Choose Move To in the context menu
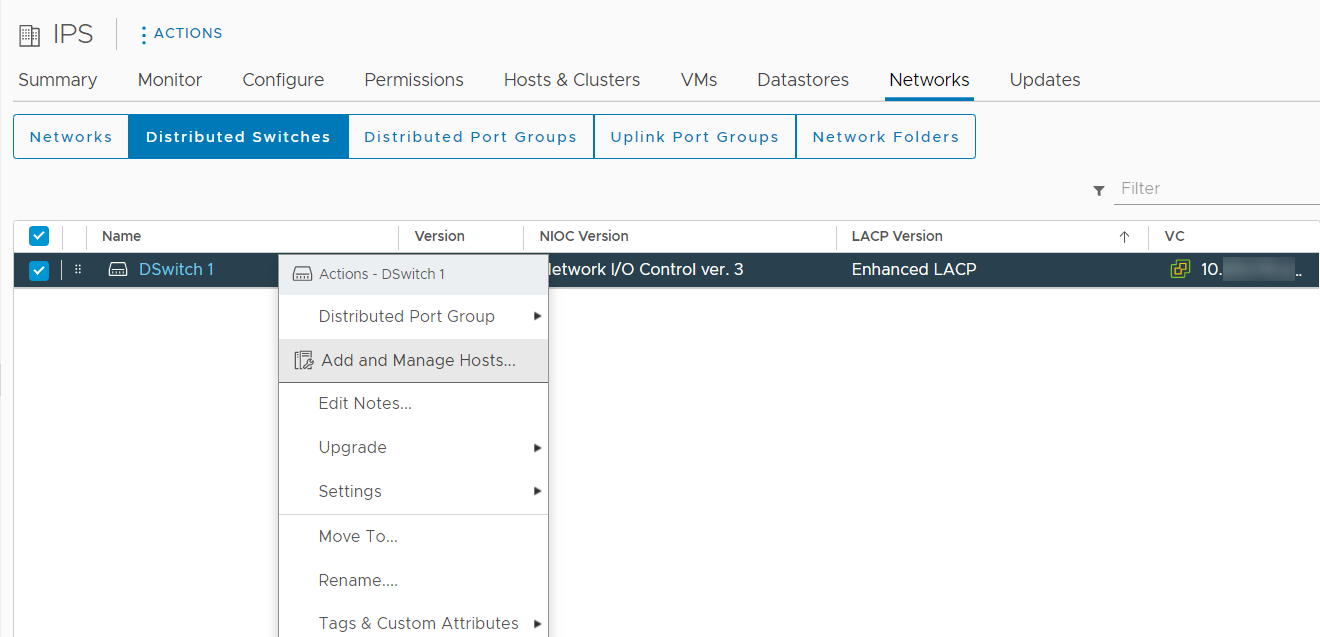Screen dimensions: 1320x637 414,537
